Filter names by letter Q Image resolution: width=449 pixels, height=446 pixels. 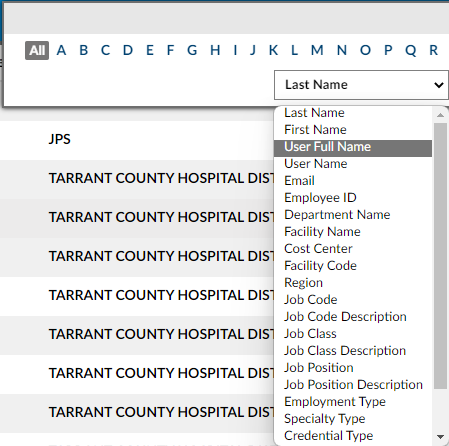(411, 51)
